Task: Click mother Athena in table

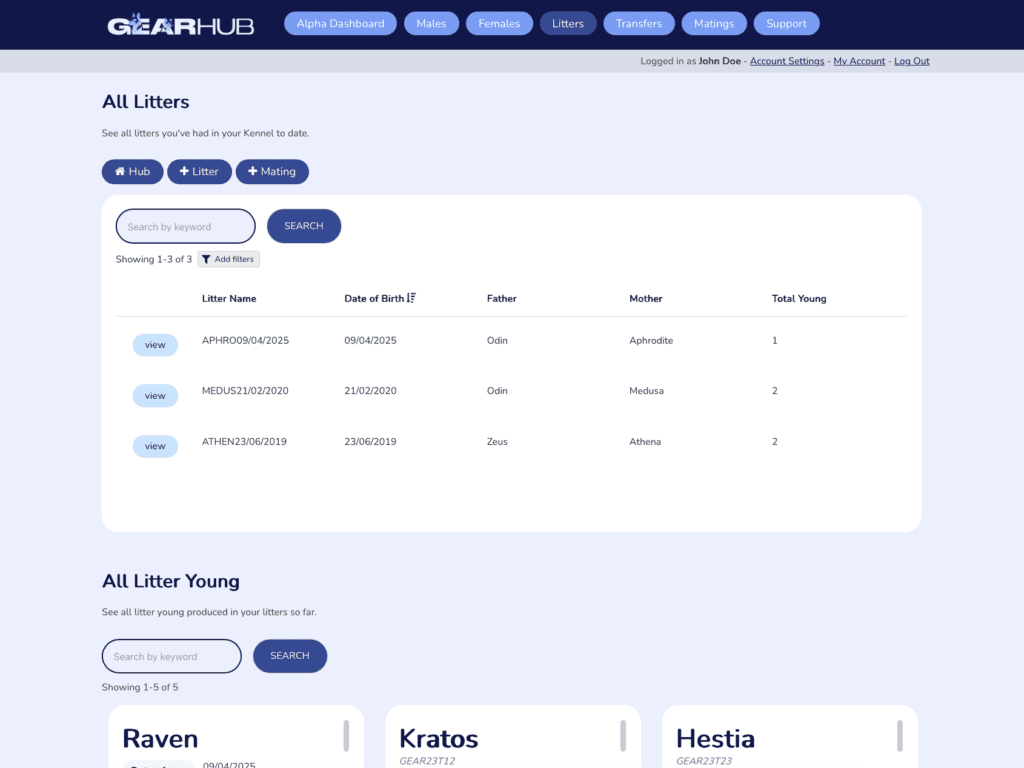Action: [x=645, y=441]
